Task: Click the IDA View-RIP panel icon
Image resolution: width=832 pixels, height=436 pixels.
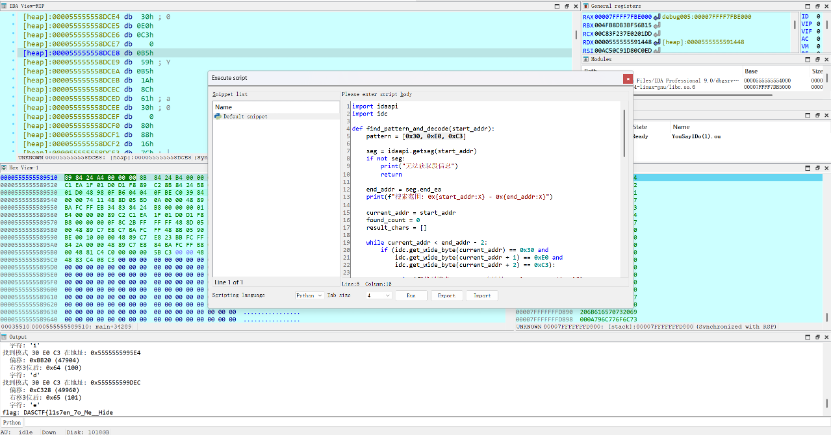Action: (5, 5)
